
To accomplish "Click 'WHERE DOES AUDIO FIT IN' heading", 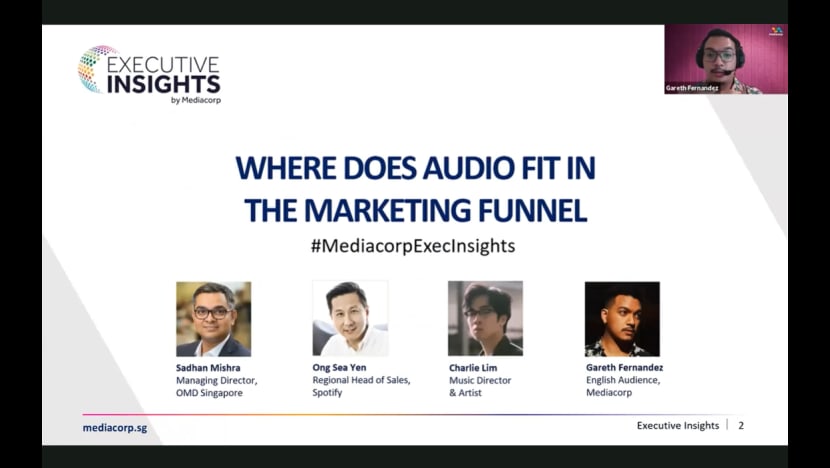I will tap(416, 168).
